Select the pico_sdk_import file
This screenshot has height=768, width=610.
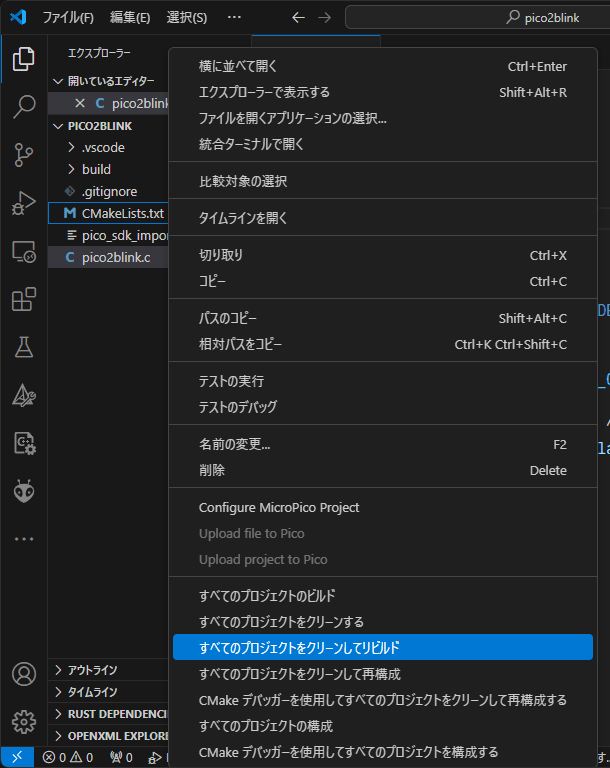point(108,236)
